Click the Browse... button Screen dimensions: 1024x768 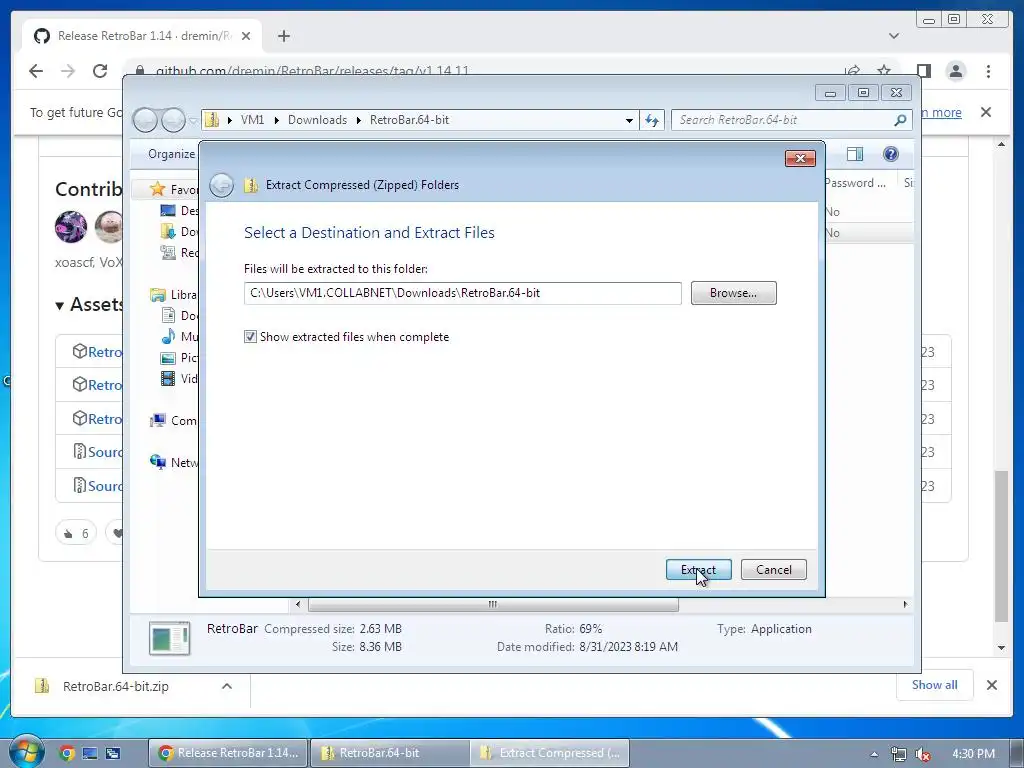pyautogui.click(x=733, y=293)
